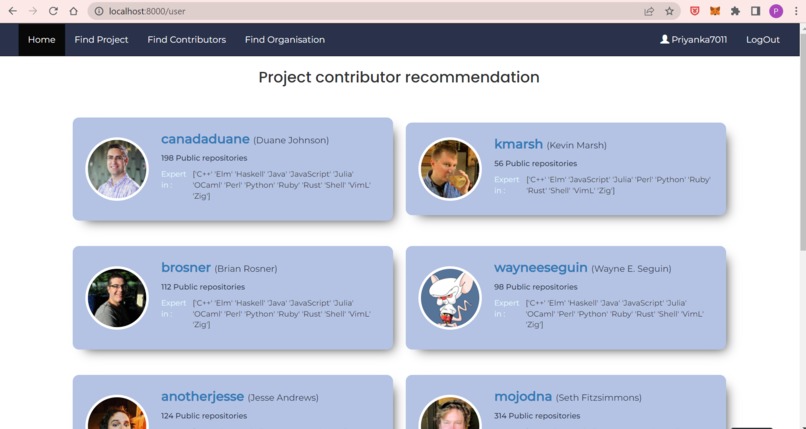
Task: Click '(Duane Johnson)' name text
Action: [x=291, y=140]
